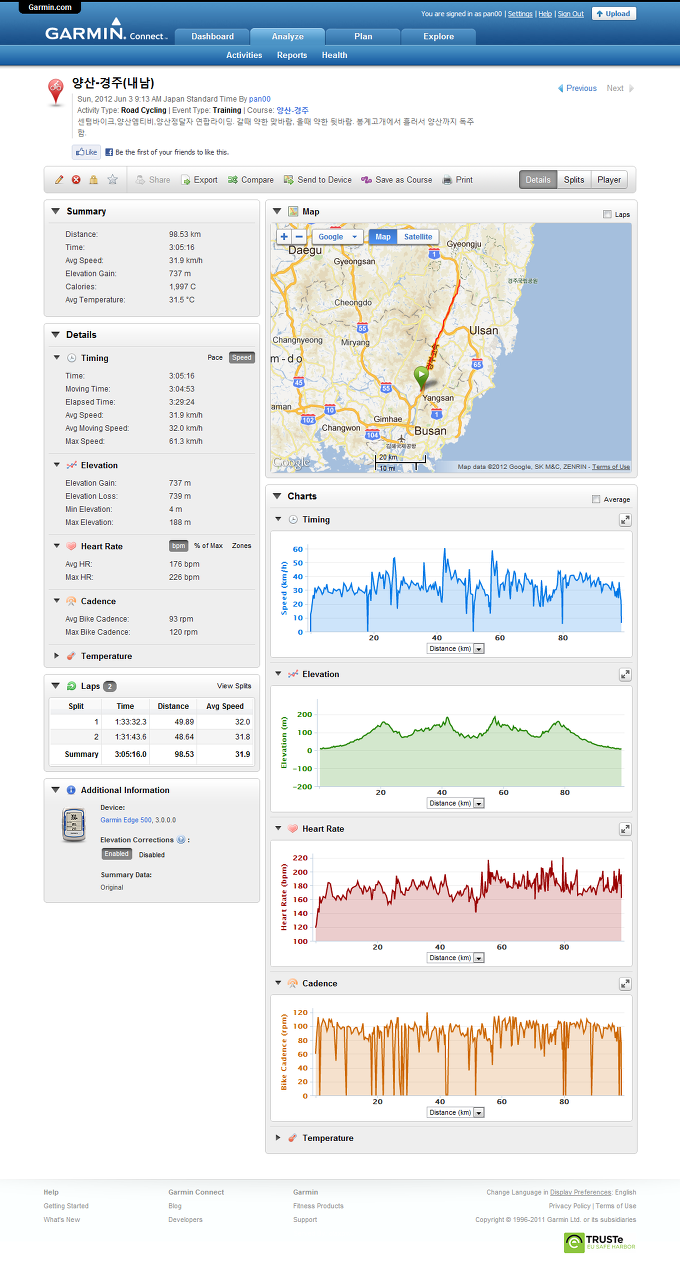Viewport: 680px width, 1275px height.
Task: Open the Plan tab
Action: pos(363,37)
